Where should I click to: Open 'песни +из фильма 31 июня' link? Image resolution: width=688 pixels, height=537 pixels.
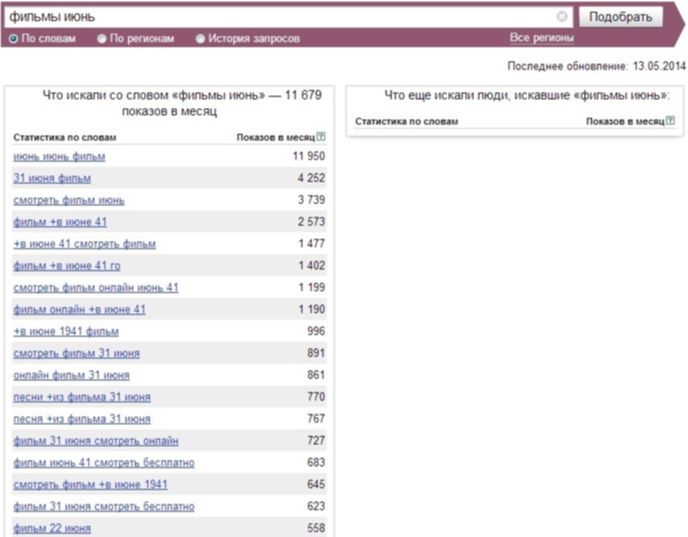click(82, 397)
